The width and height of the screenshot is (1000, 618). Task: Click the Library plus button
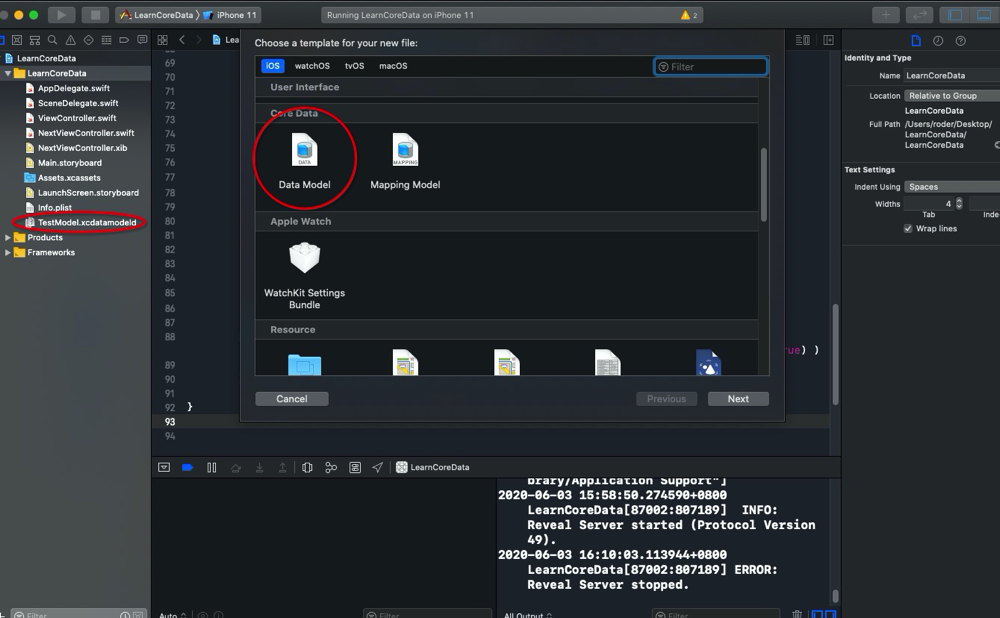click(886, 15)
